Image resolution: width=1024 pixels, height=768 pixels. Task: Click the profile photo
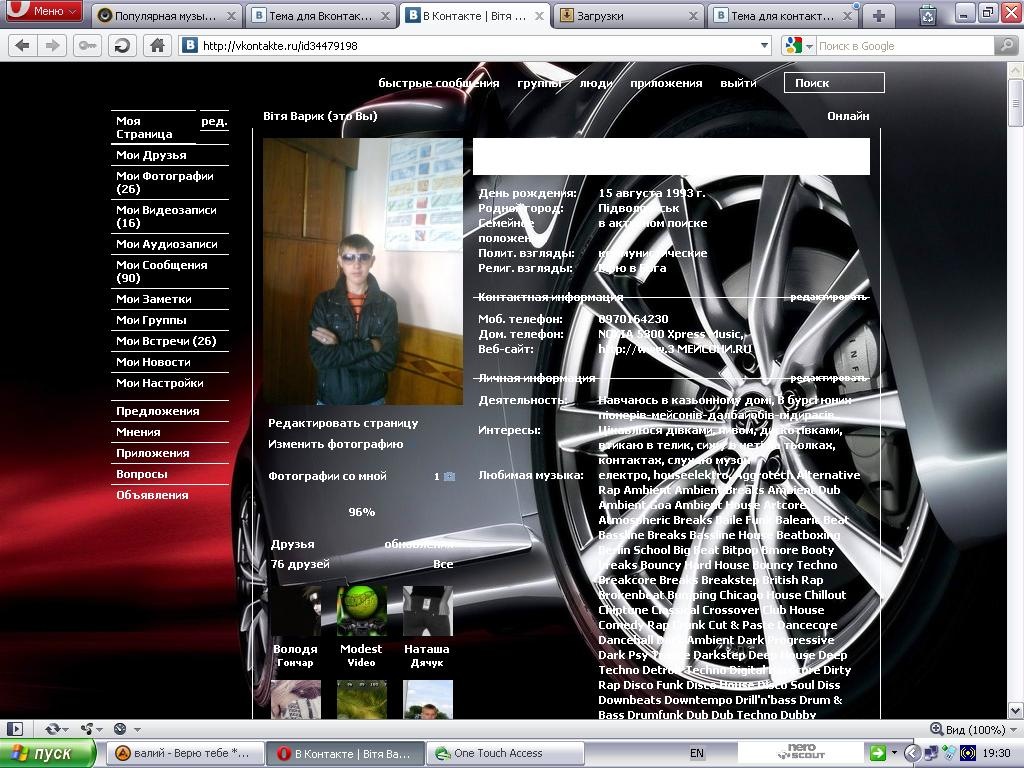[x=362, y=271]
